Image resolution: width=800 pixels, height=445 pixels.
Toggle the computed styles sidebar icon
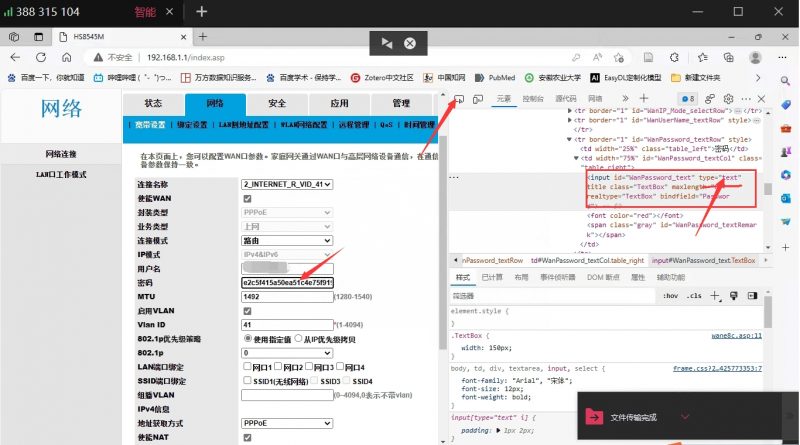pyautogui.click(x=752, y=295)
